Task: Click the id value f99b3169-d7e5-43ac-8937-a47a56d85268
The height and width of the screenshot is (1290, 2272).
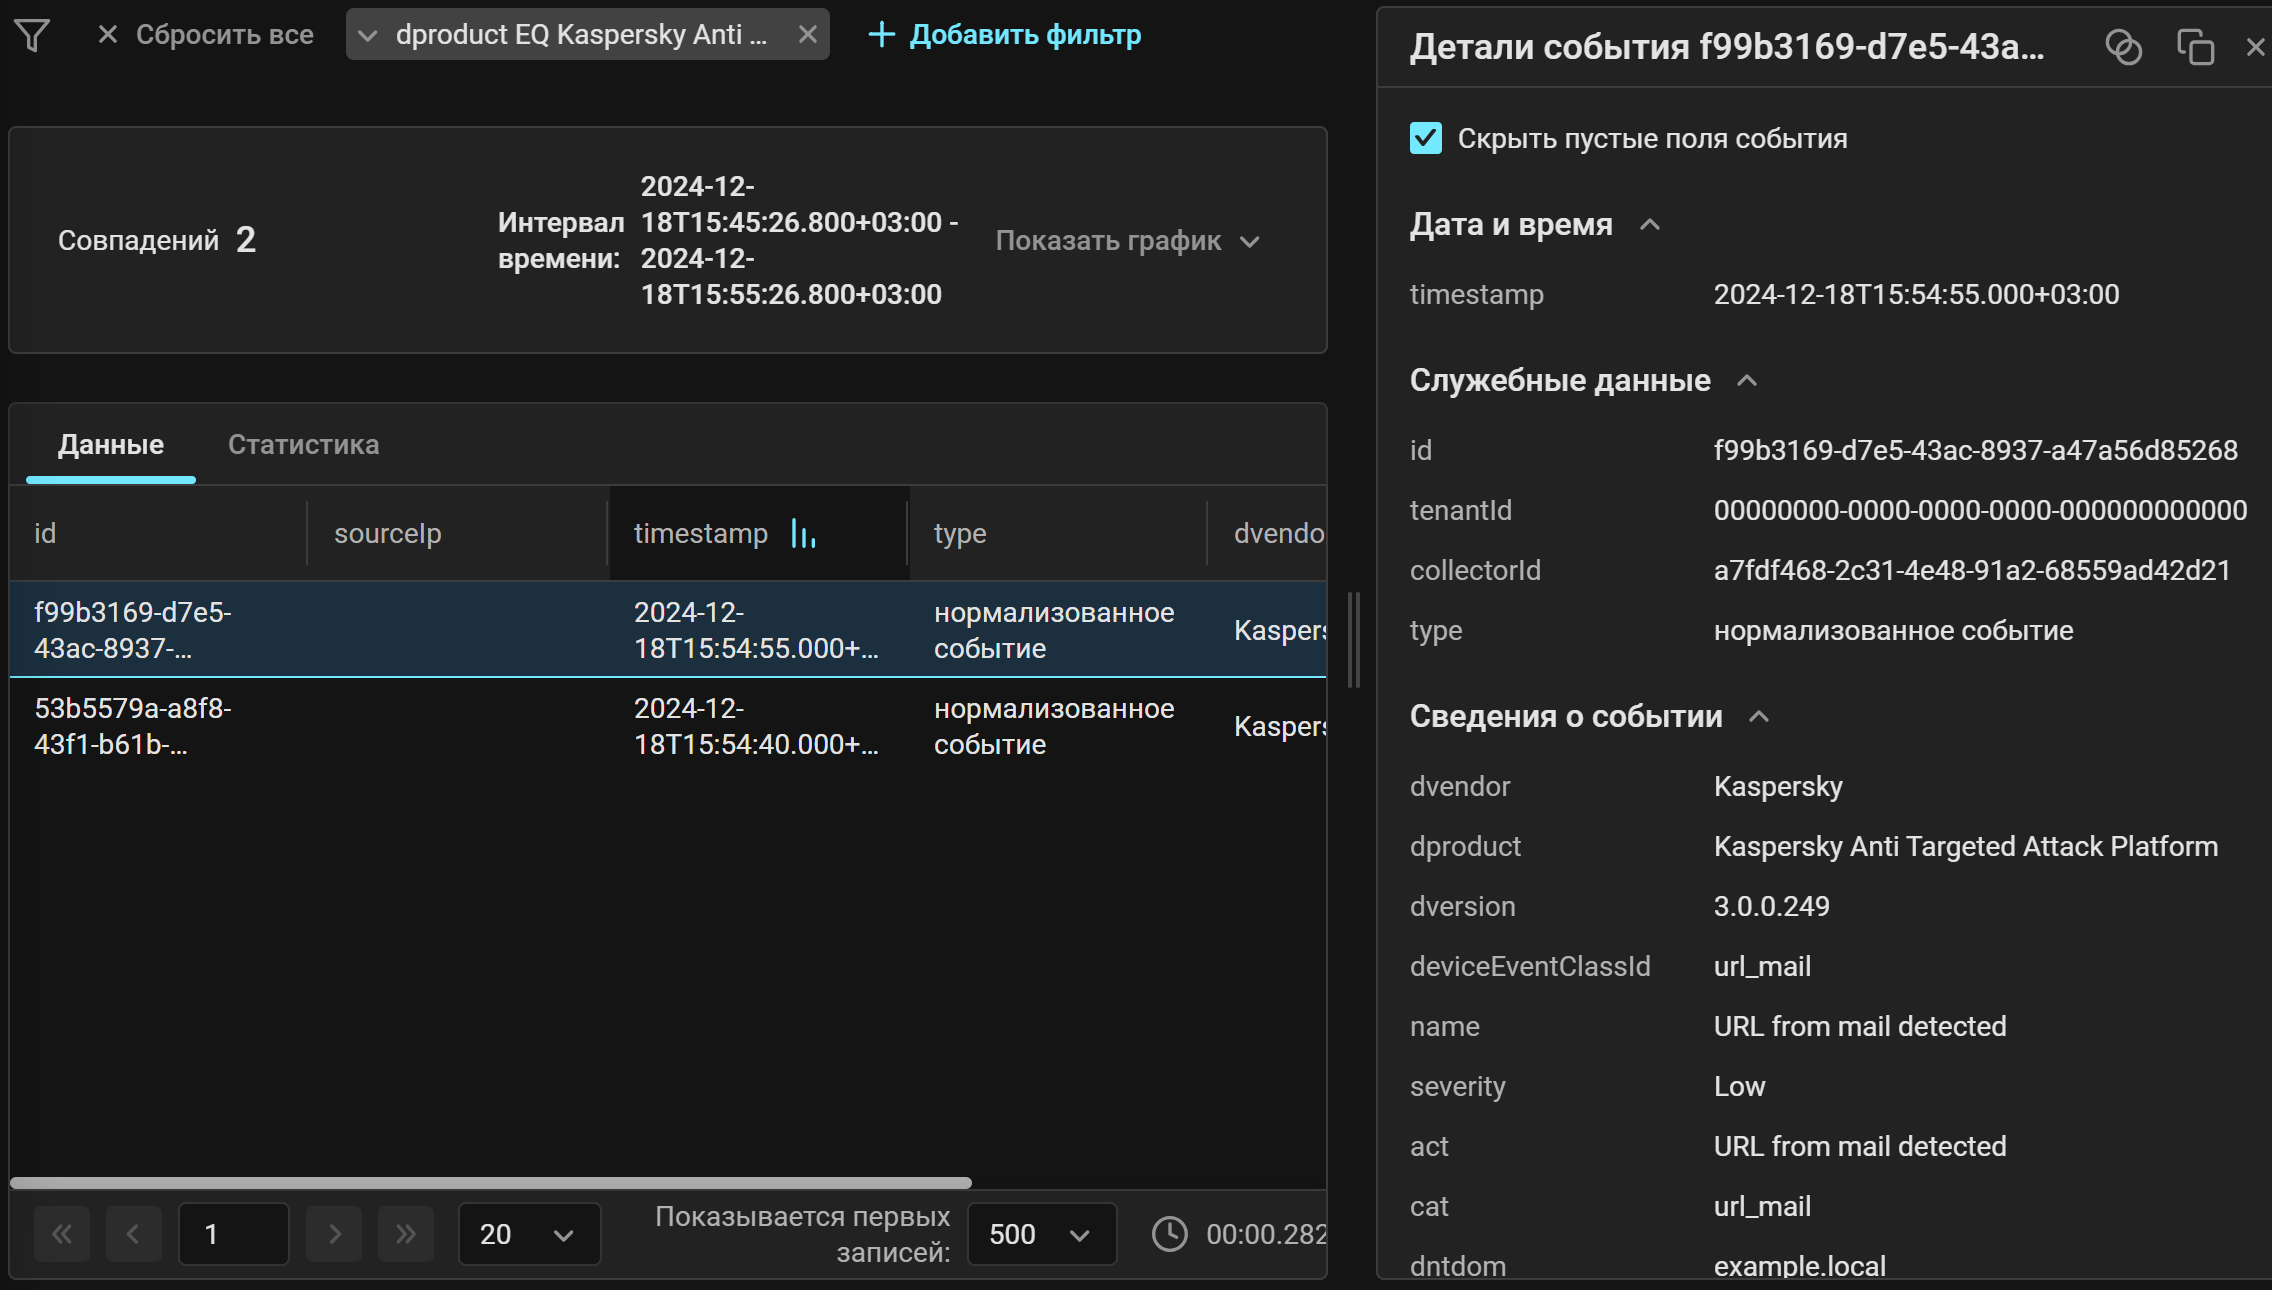Action: coord(1975,451)
